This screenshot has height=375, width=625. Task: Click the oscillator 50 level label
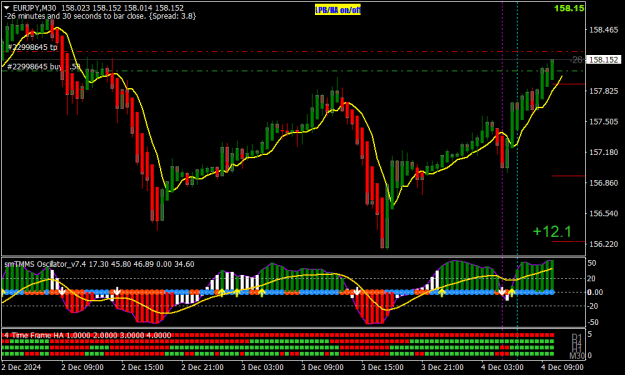592,263
